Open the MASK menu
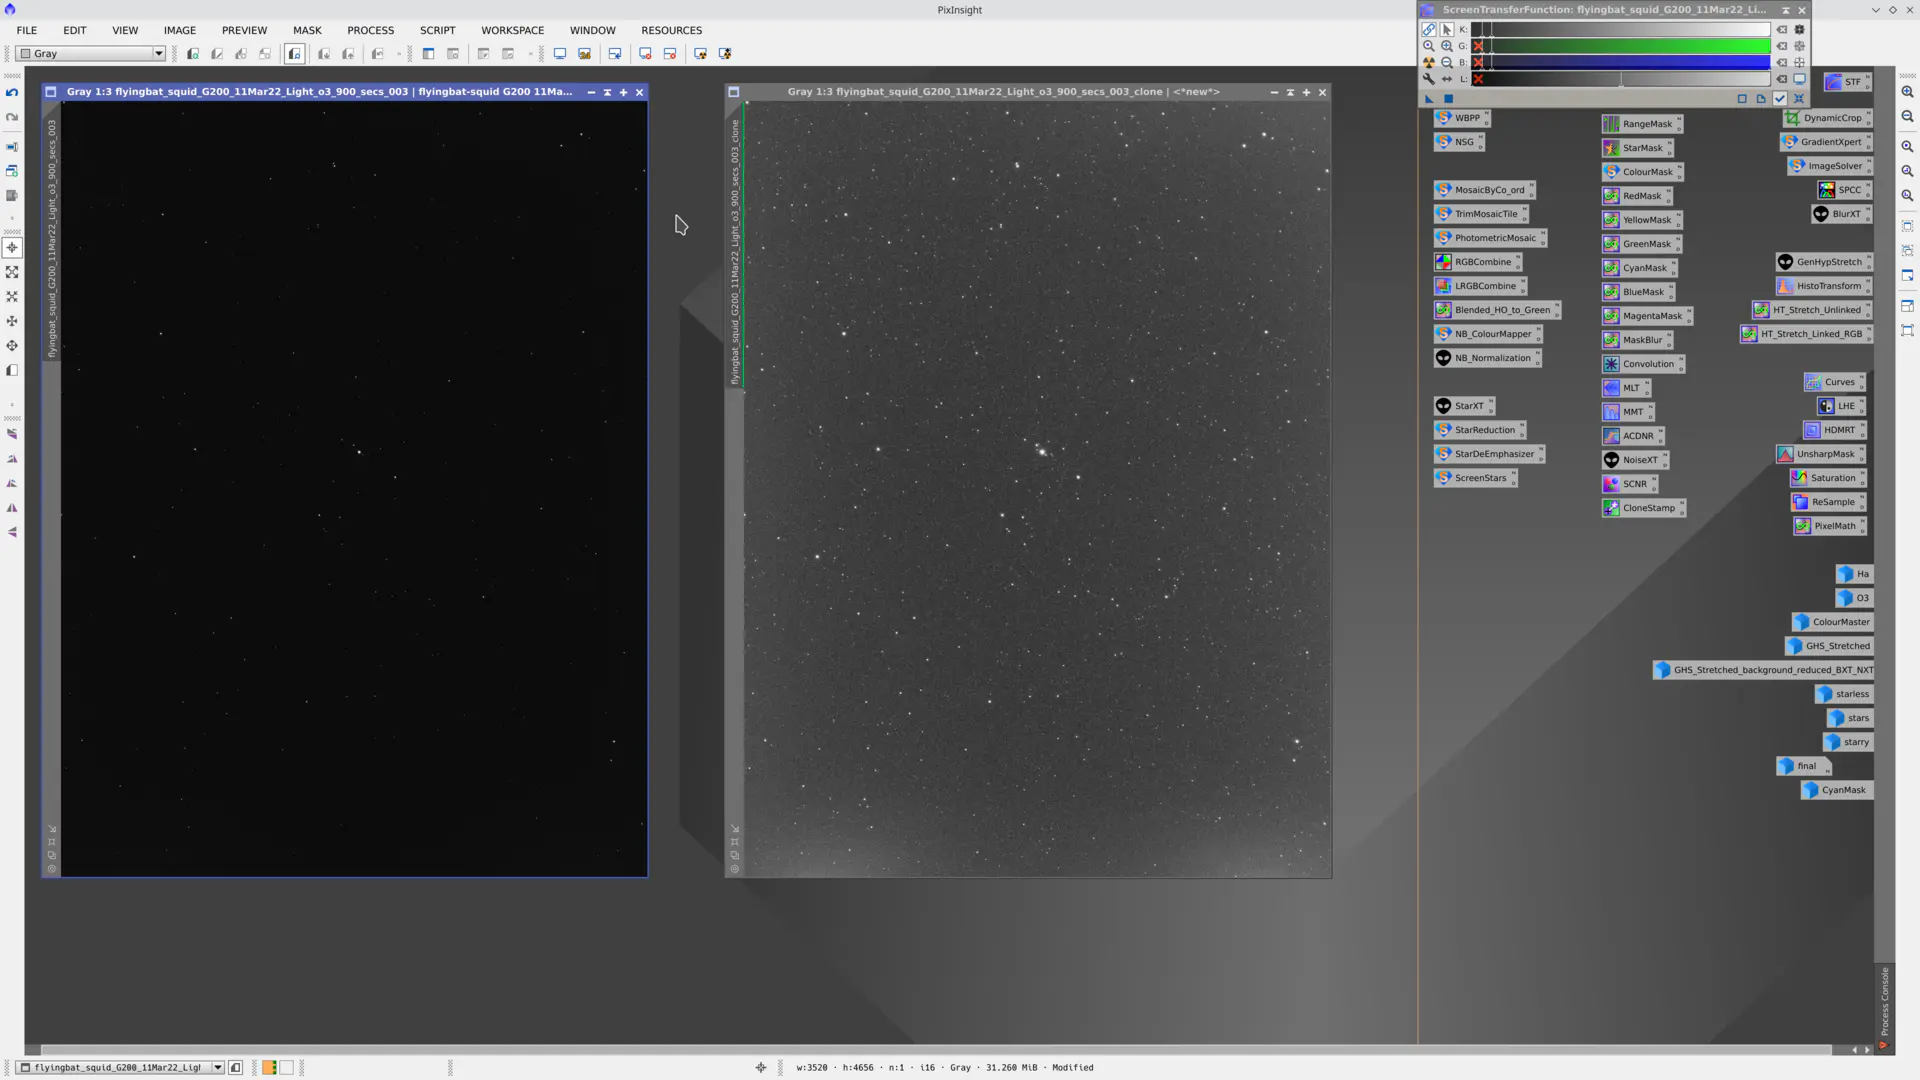Viewport: 1920px width, 1080px height. click(x=307, y=30)
